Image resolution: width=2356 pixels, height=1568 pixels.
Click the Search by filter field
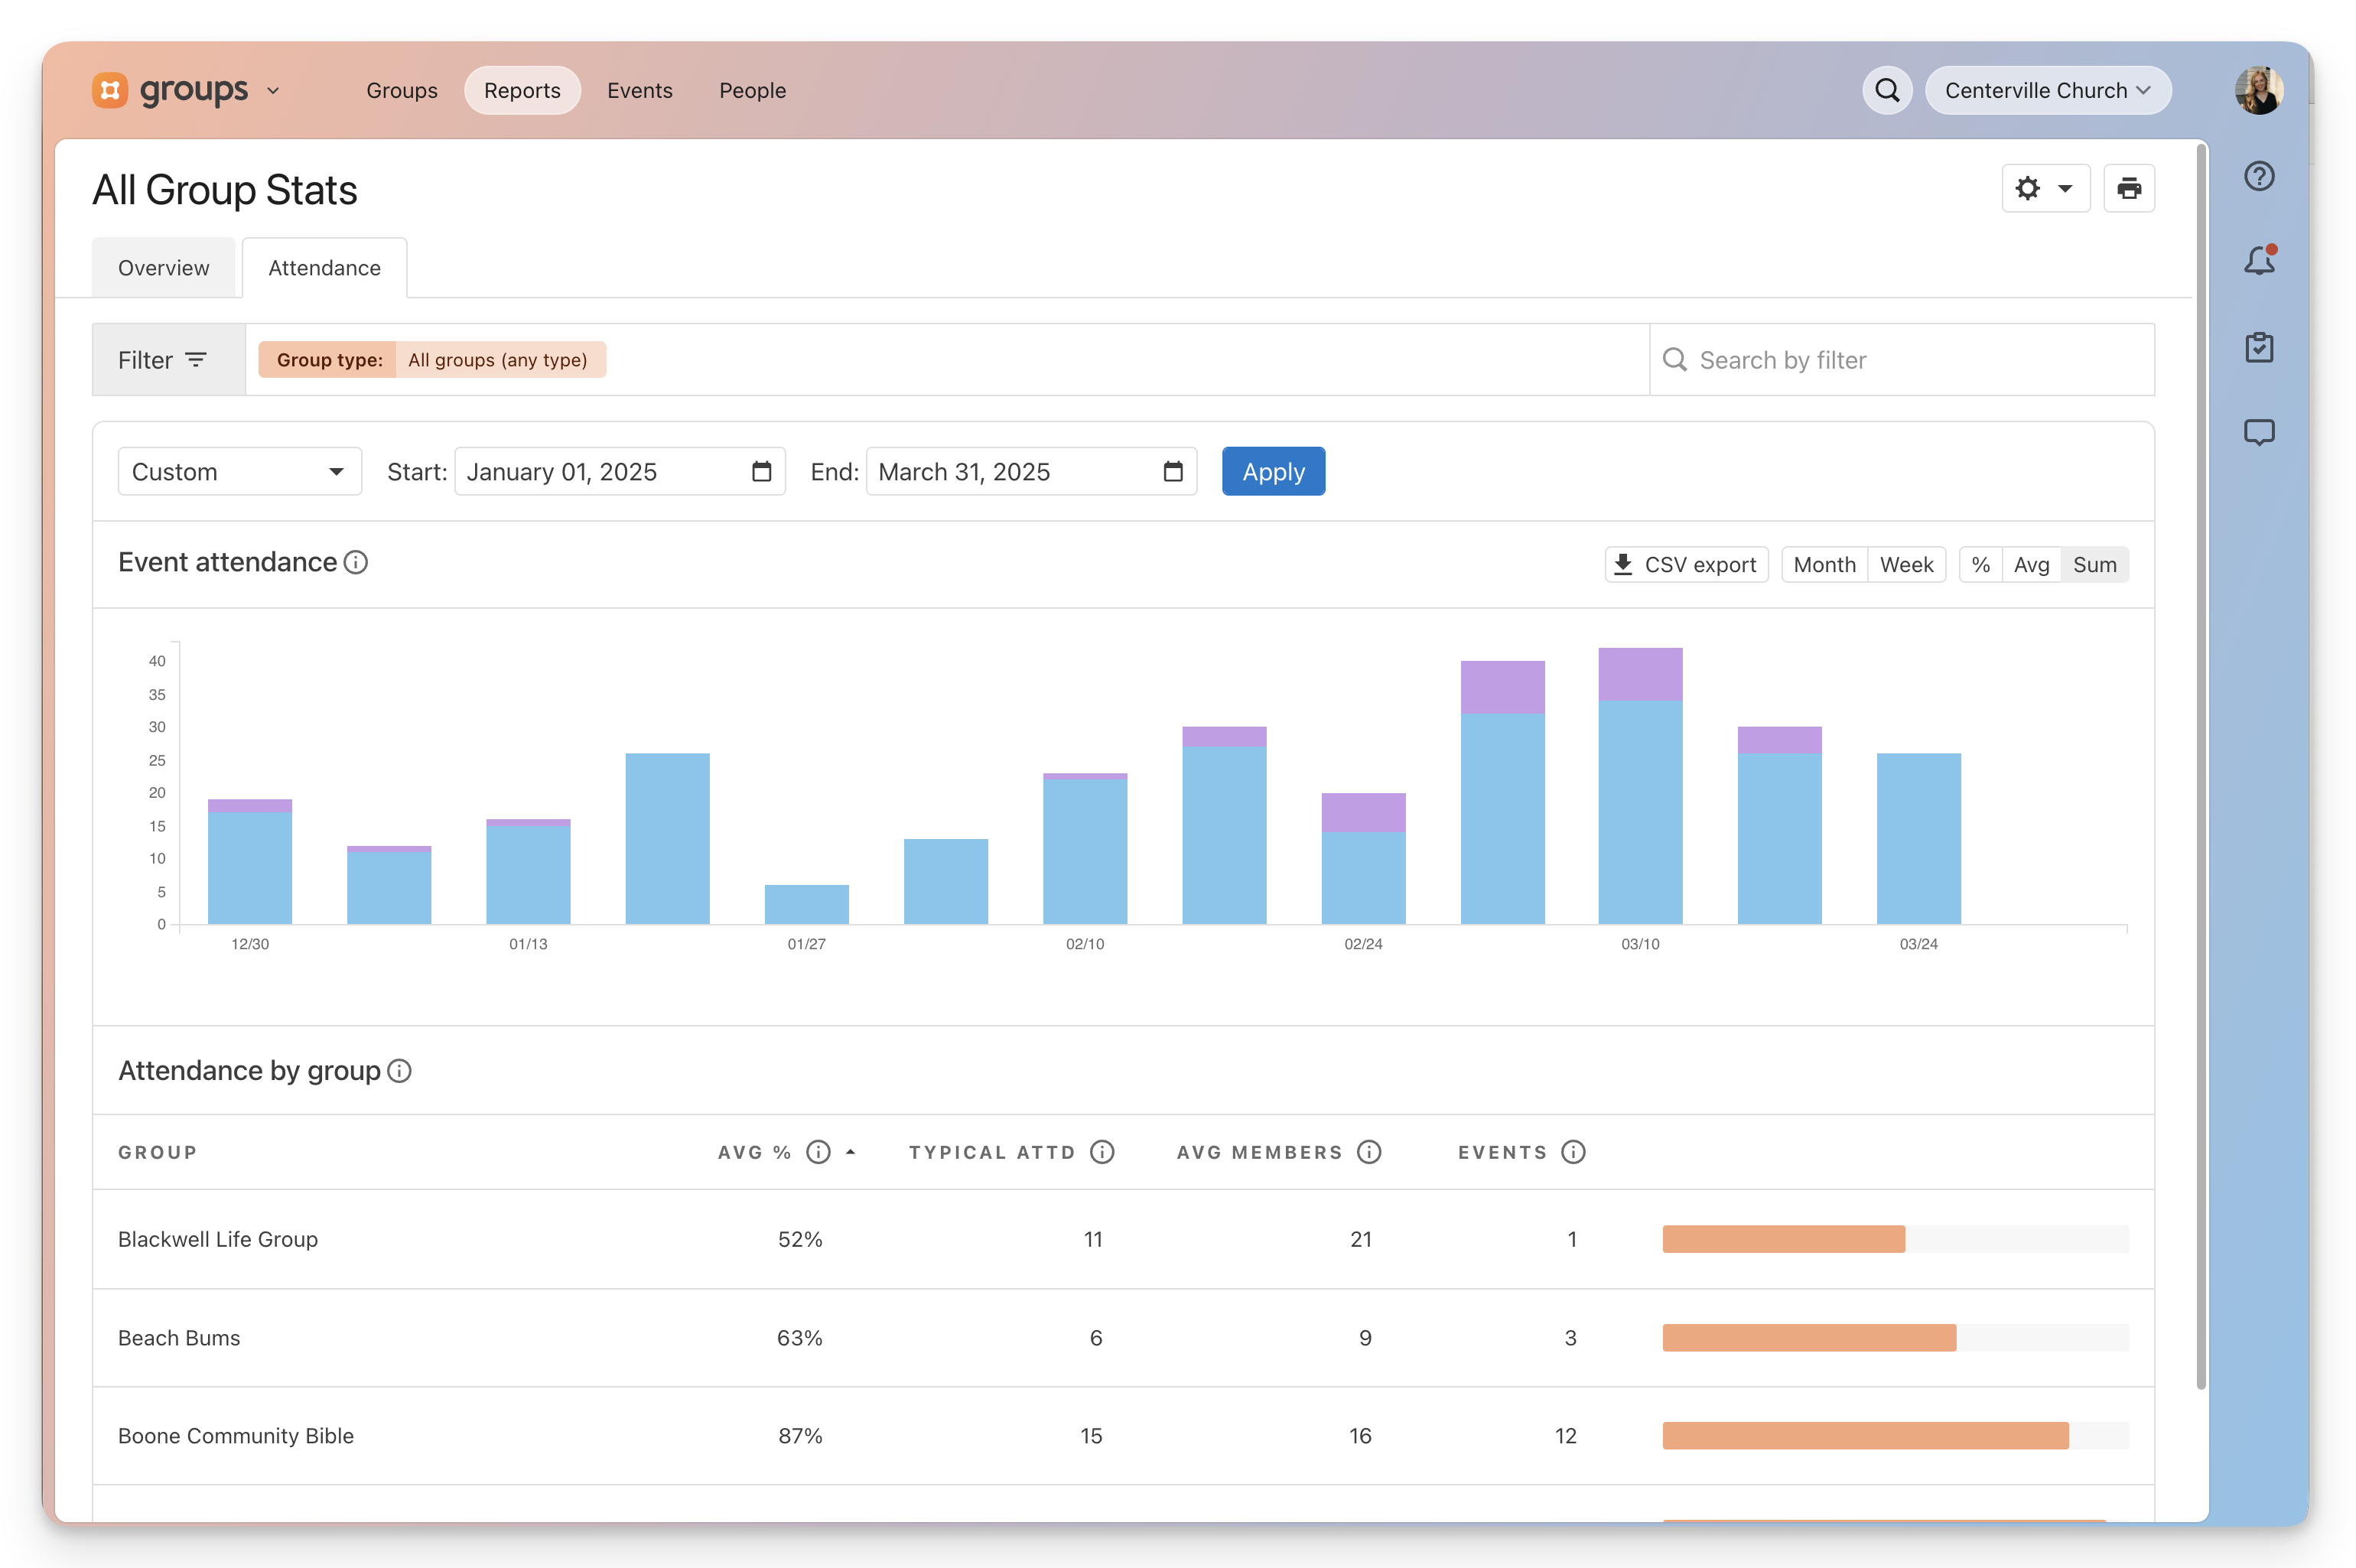(1901, 360)
